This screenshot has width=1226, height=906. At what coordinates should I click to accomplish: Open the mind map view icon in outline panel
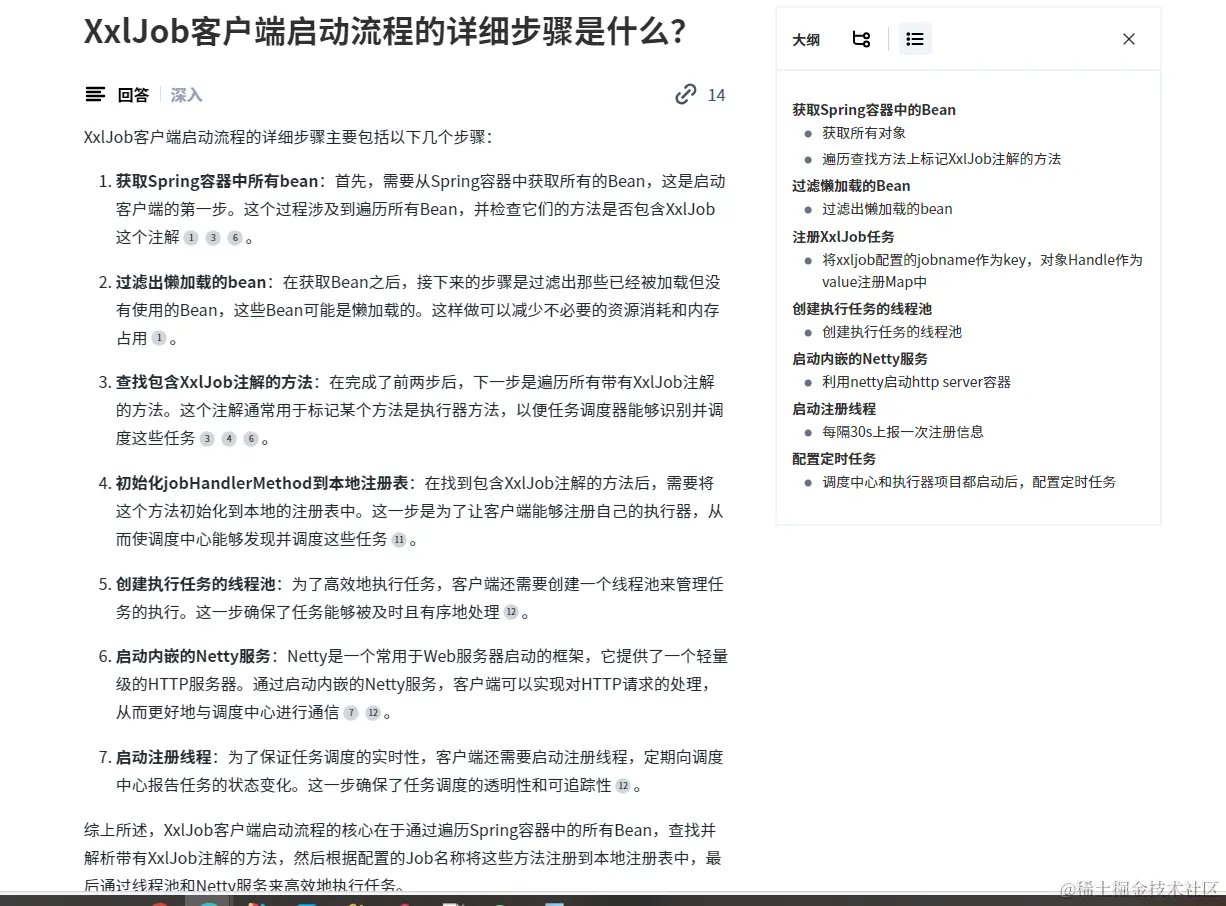861,39
